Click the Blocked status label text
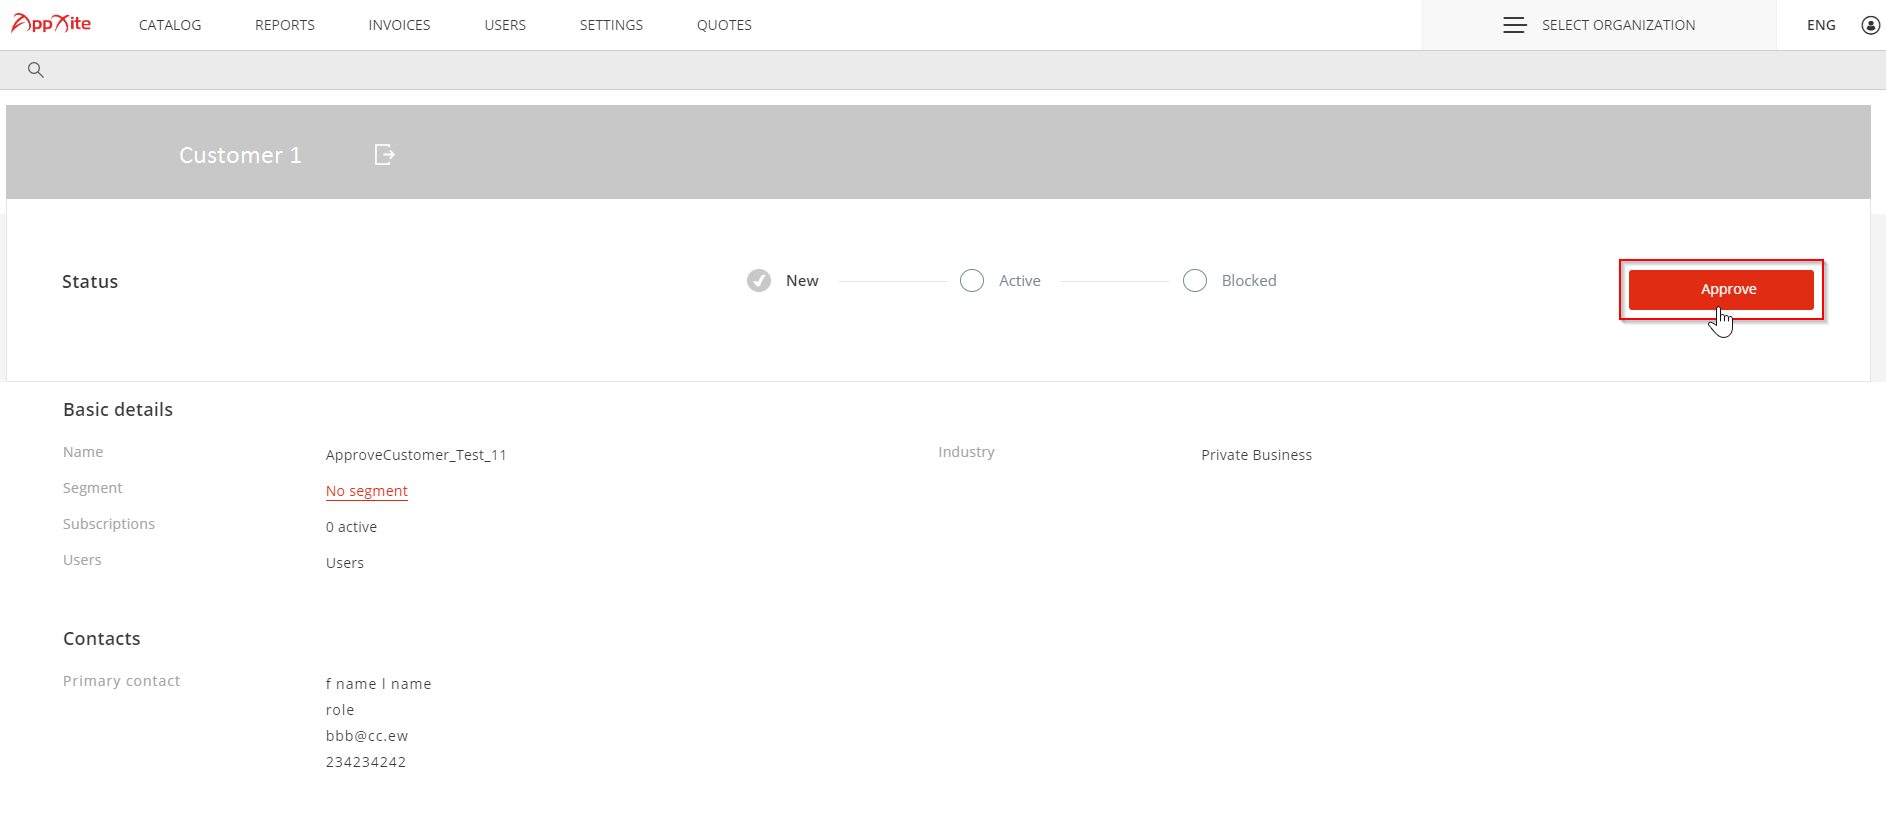The image size is (1886, 821). tap(1249, 281)
